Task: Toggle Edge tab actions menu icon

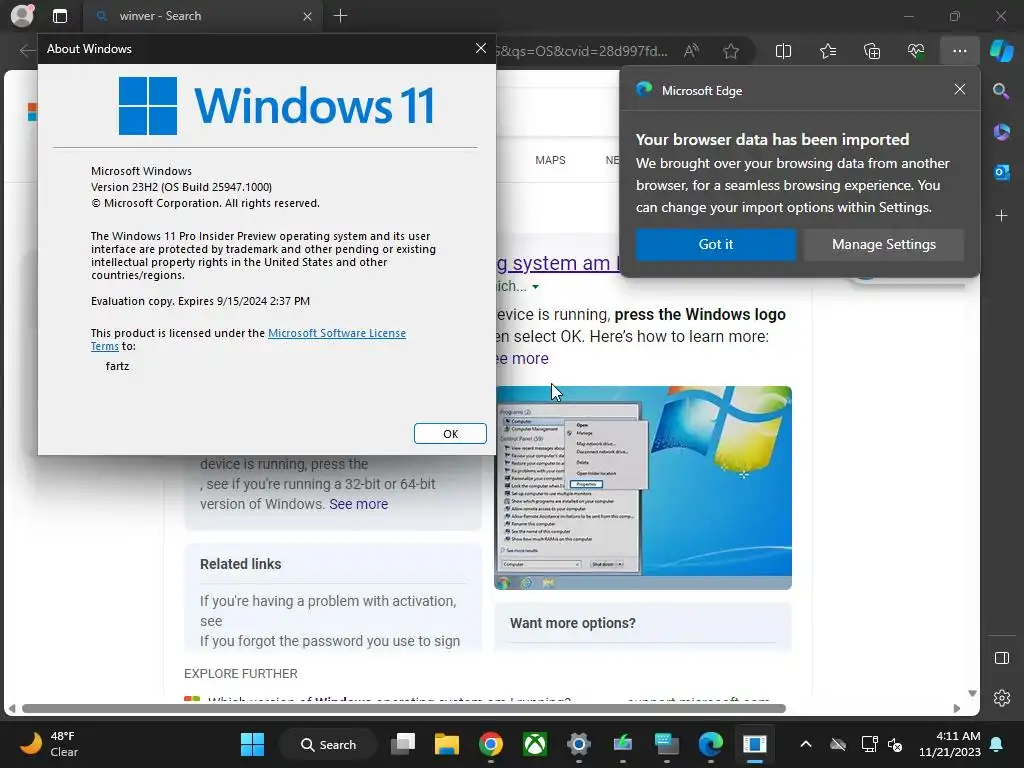Action: [x=59, y=16]
